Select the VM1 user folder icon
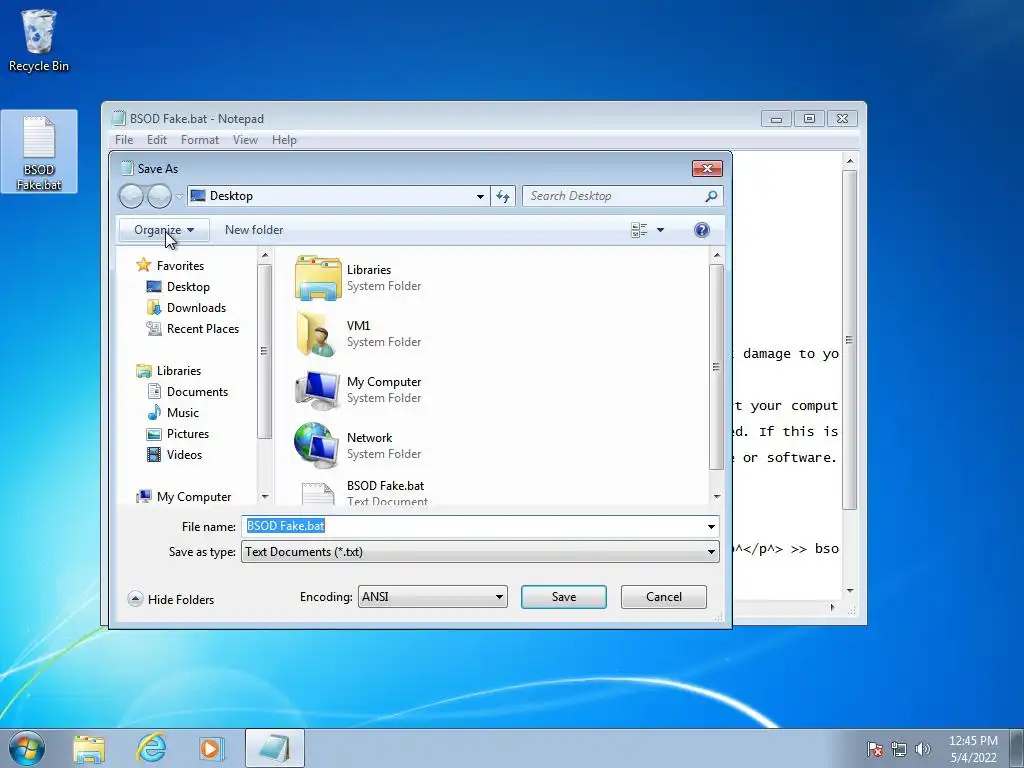Image resolution: width=1024 pixels, height=768 pixels. (317, 334)
